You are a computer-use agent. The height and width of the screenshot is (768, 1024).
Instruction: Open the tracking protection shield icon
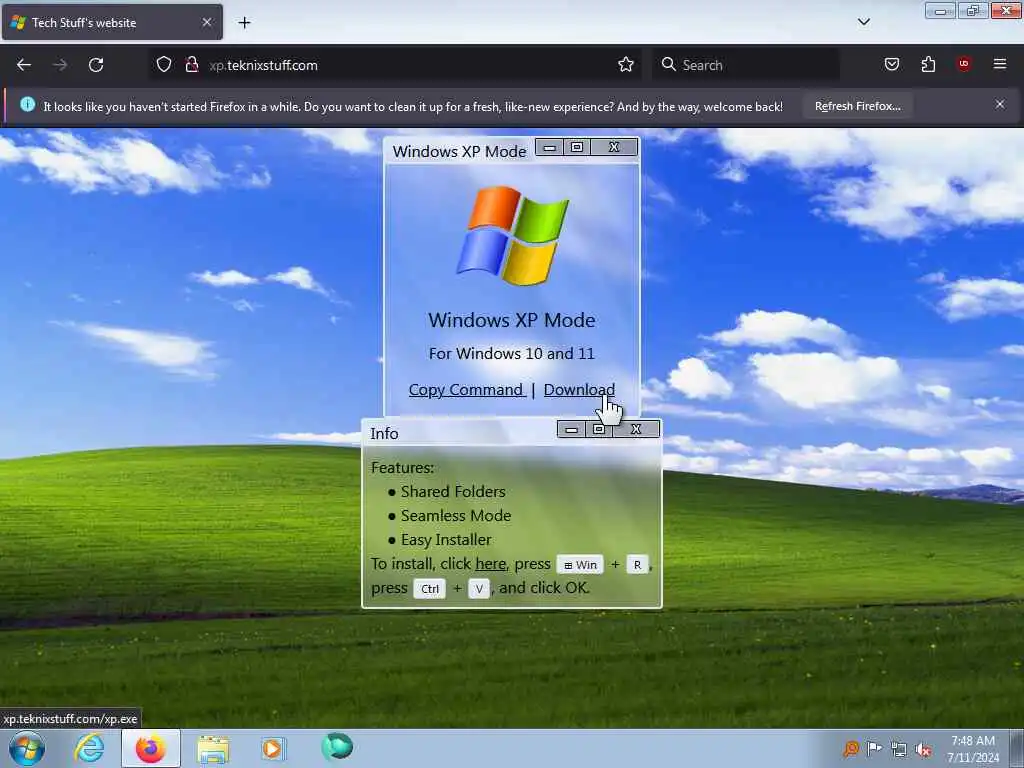(x=164, y=64)
